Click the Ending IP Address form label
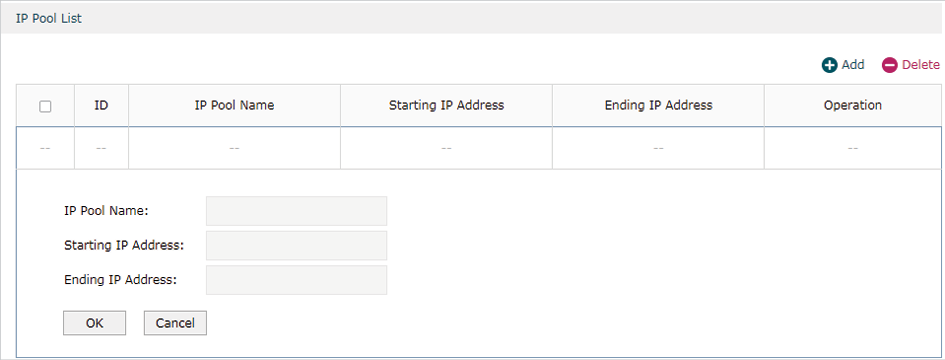 point(120,280)
